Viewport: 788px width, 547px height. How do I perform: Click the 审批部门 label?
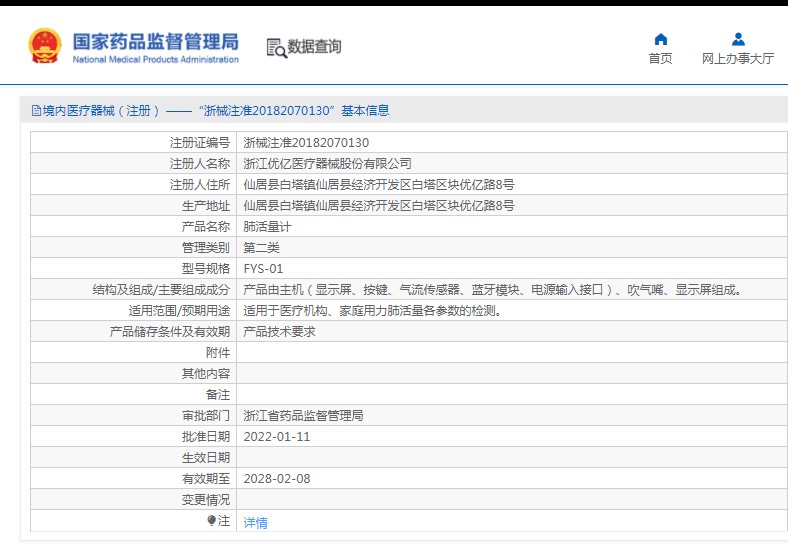coord(206,416)
